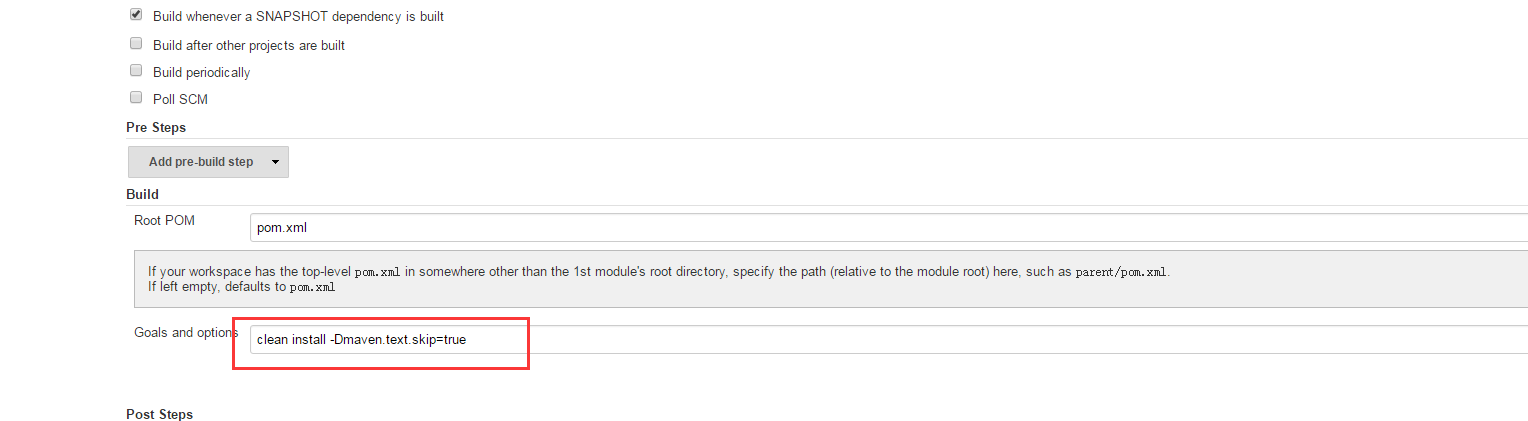Click the gray Root POM help description box
Screen dimensions: 1528x421
coord(831,279)
